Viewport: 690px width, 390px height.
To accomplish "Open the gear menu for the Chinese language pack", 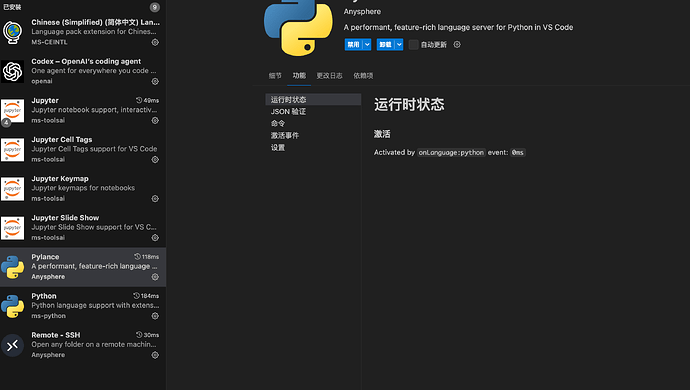I will [155, 42].
